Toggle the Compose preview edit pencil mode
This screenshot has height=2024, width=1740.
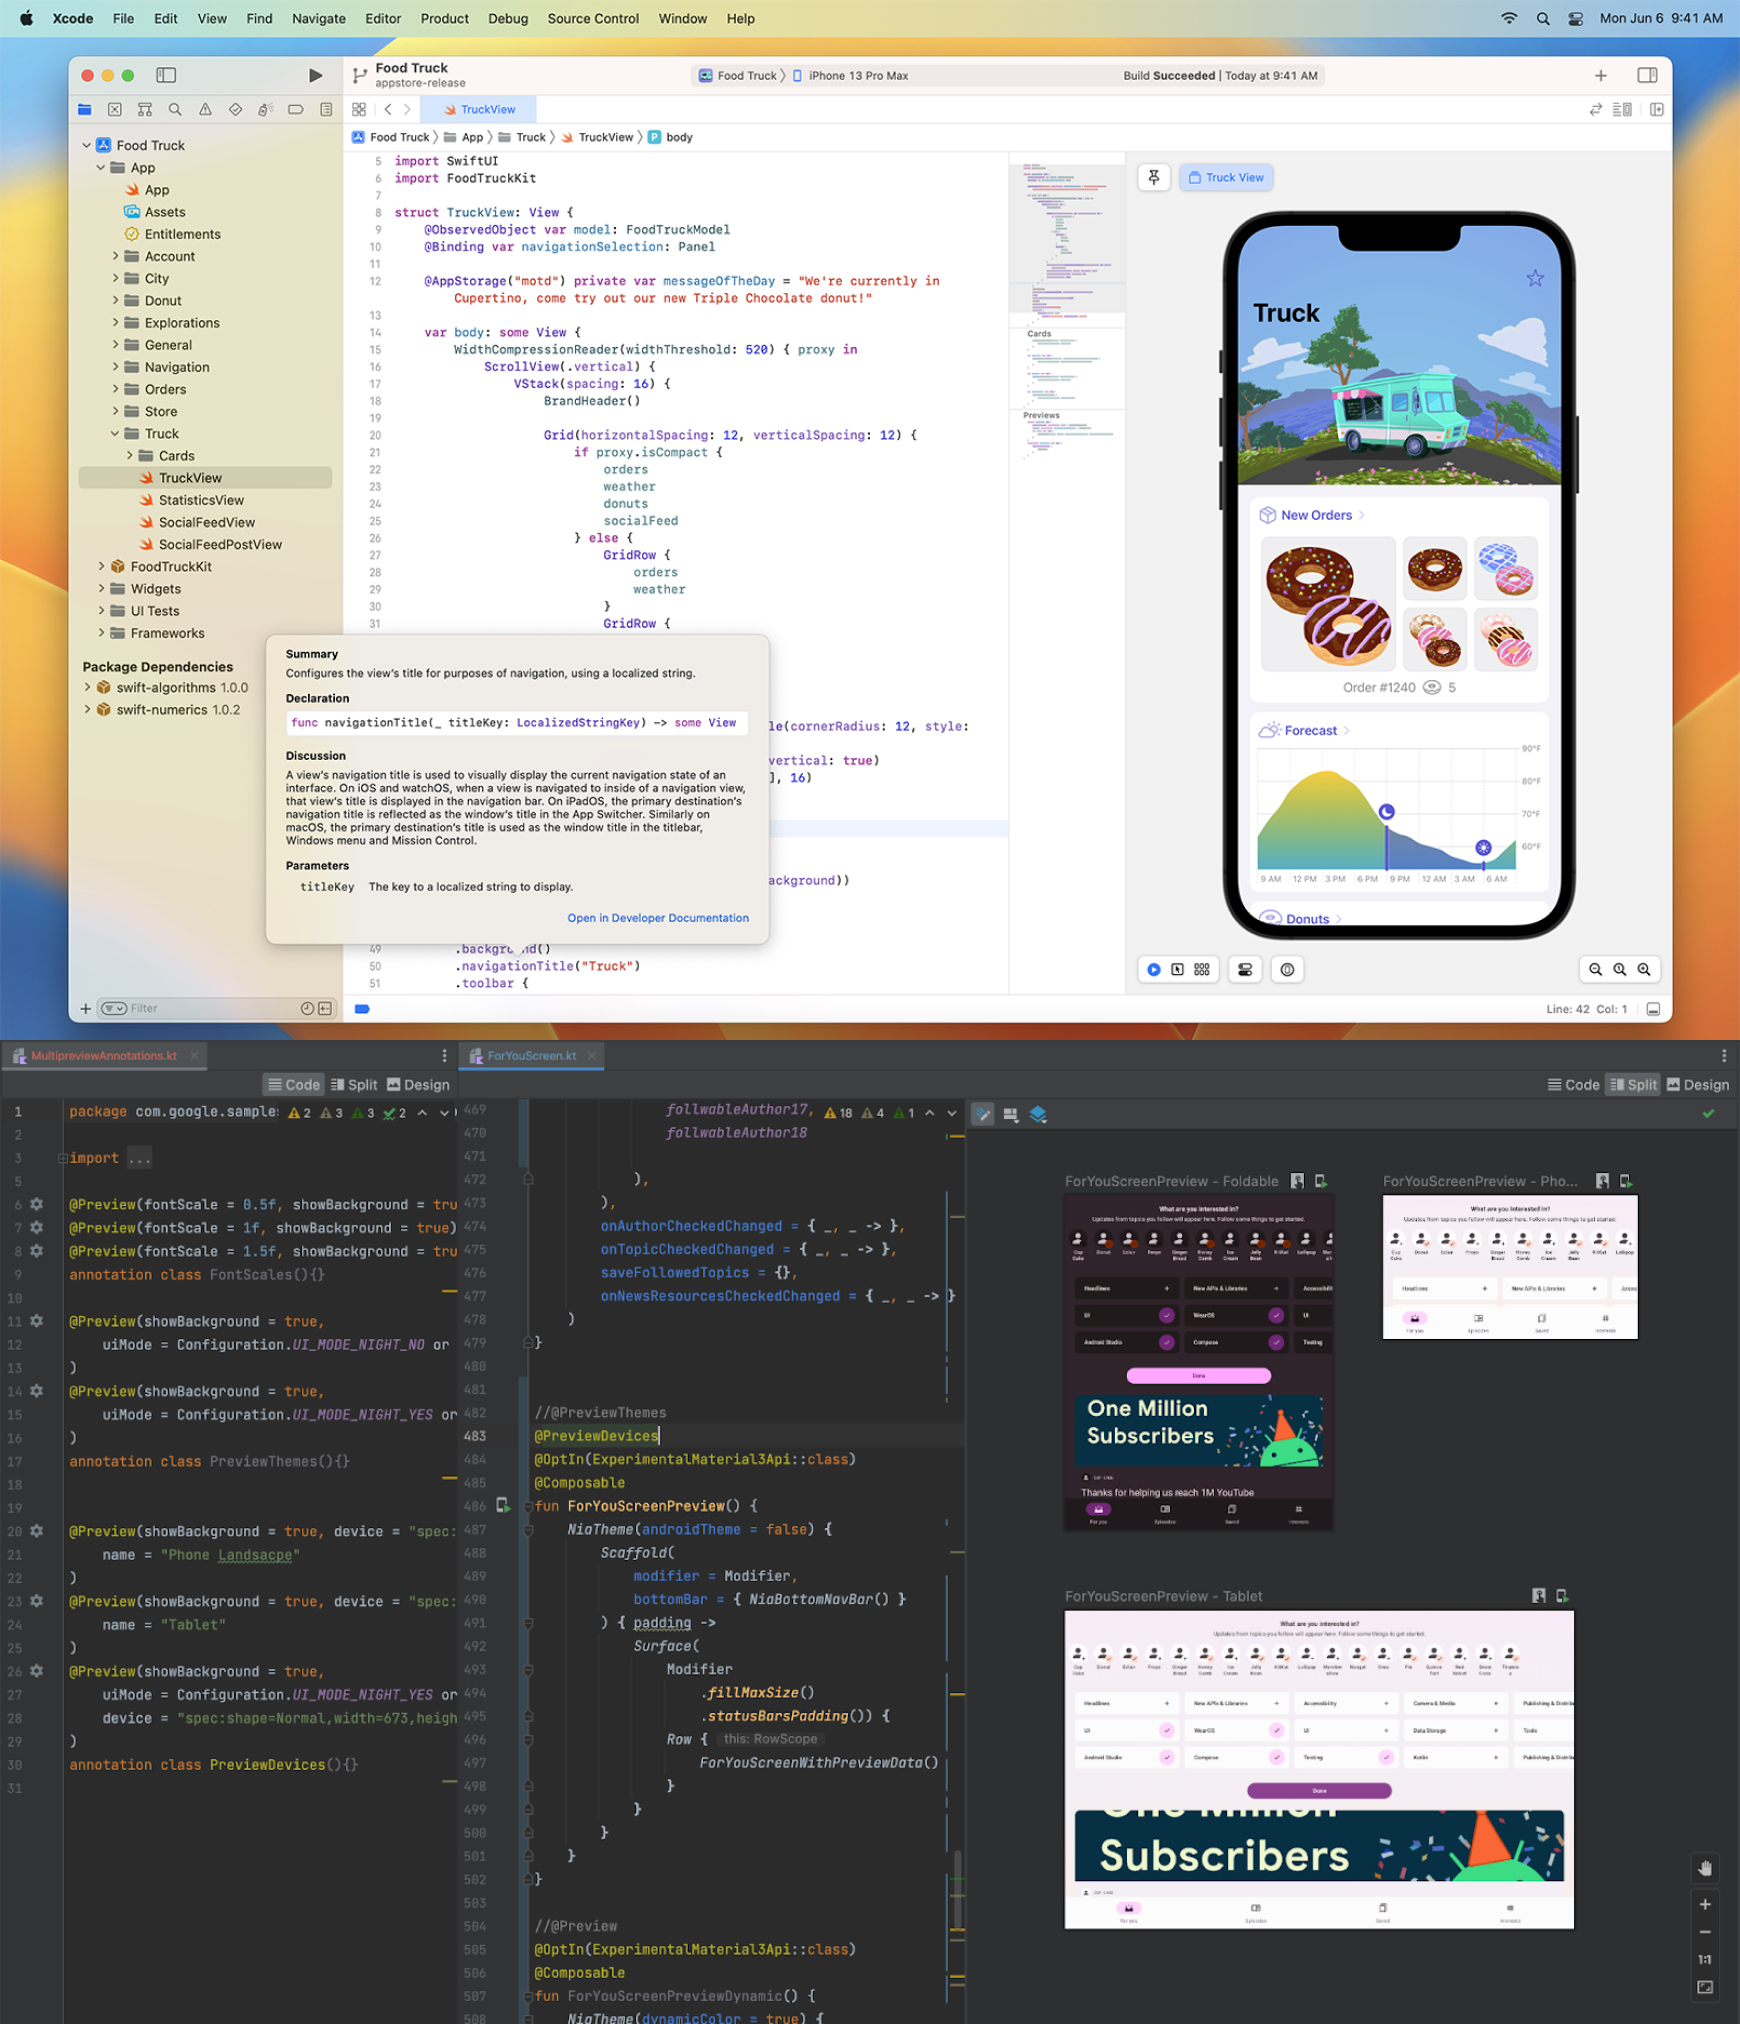[983, 1114]
